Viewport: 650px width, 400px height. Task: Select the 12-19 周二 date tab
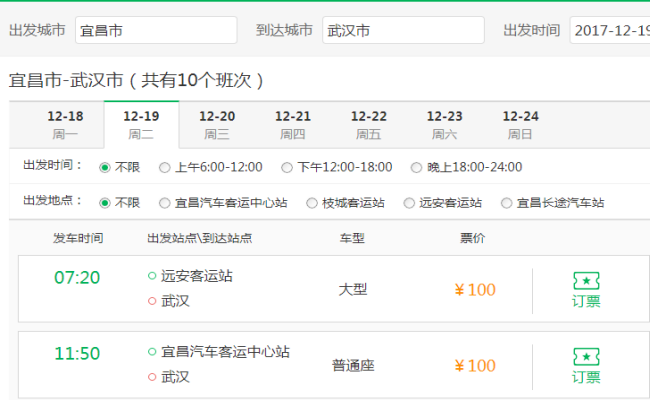pyautogui.click(x=141, y=125)
